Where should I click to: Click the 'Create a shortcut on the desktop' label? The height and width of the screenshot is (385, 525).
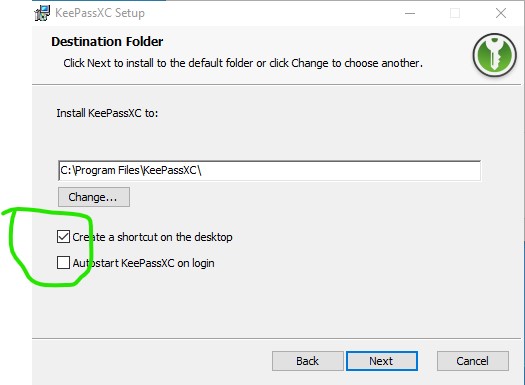152,237
